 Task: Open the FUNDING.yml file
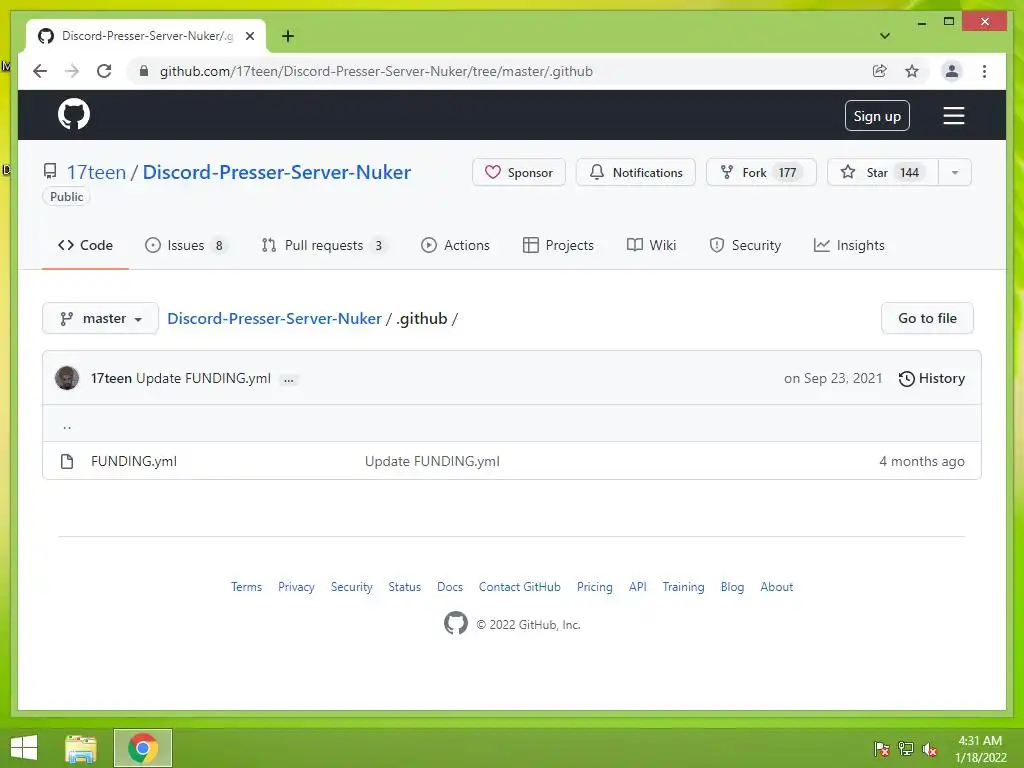click(134, 461)
